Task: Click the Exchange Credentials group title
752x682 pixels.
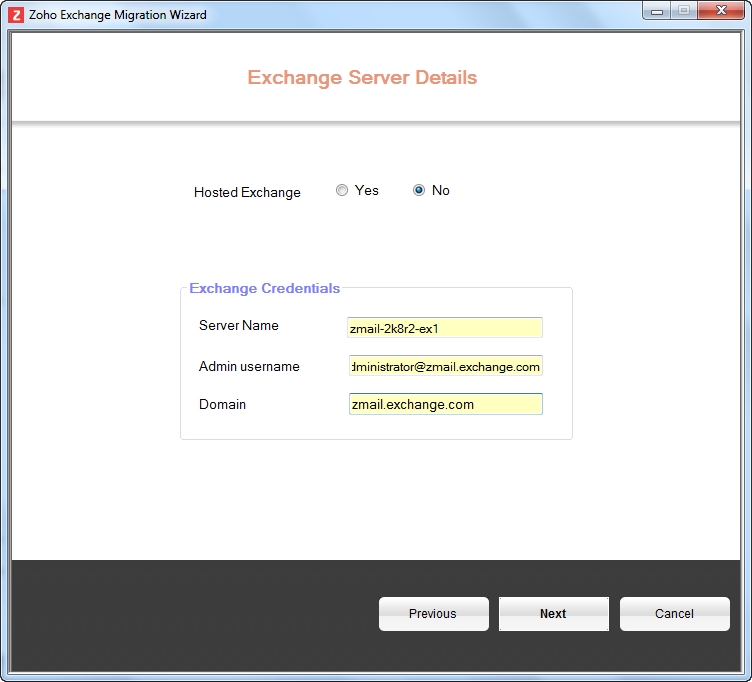Action: click(x=264, y=289)
